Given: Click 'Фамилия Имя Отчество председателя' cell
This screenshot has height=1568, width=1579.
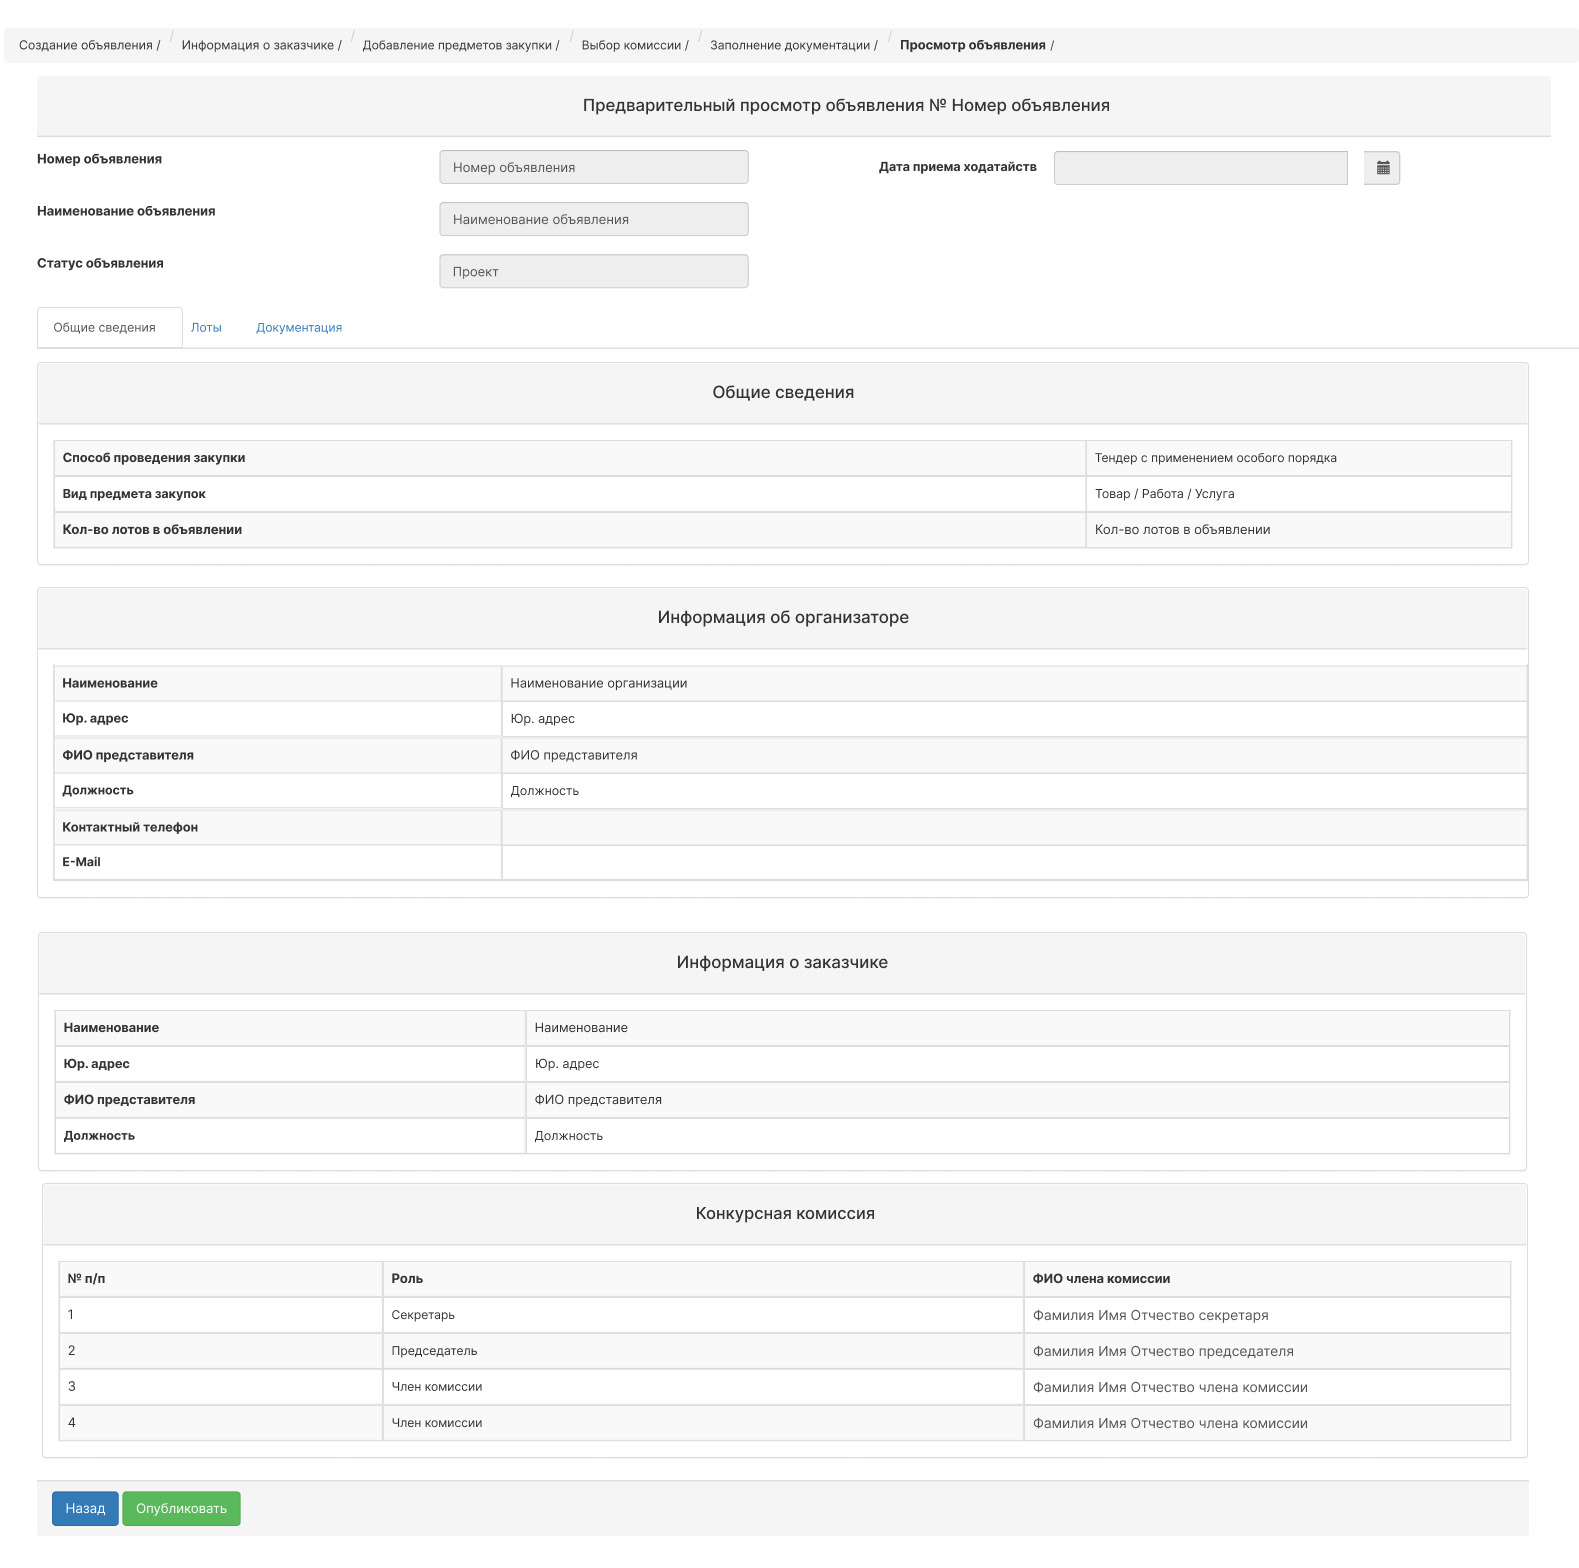Looking at the screenshot, I should (1267, 1351).
